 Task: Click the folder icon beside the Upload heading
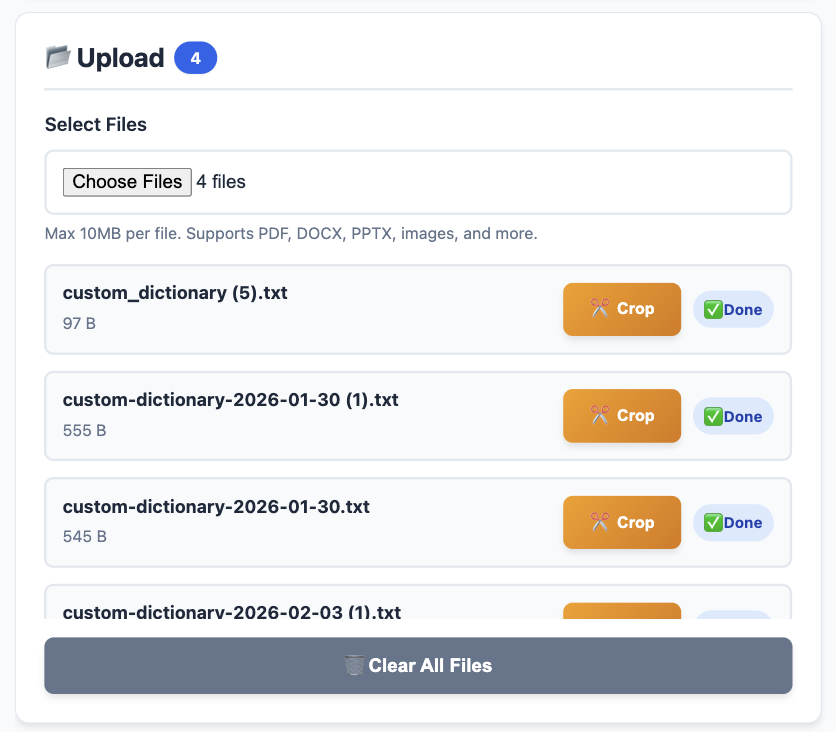[x=58, y=57]
